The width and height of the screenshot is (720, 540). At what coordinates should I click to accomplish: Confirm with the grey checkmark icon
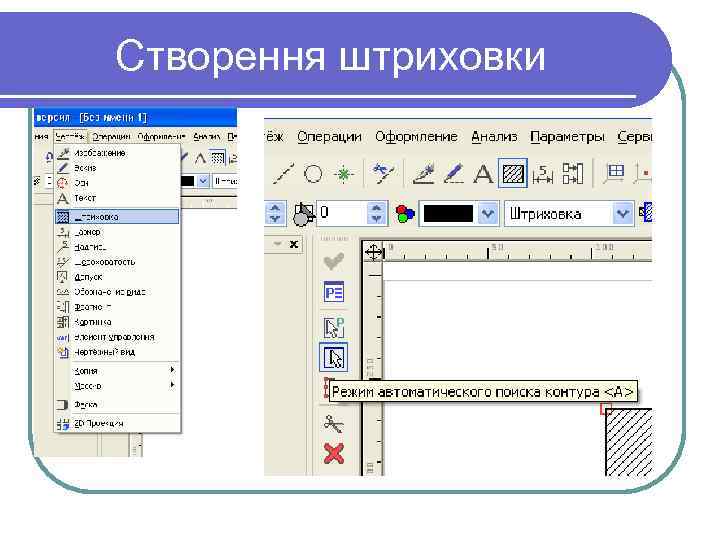(x=334, y=261)
